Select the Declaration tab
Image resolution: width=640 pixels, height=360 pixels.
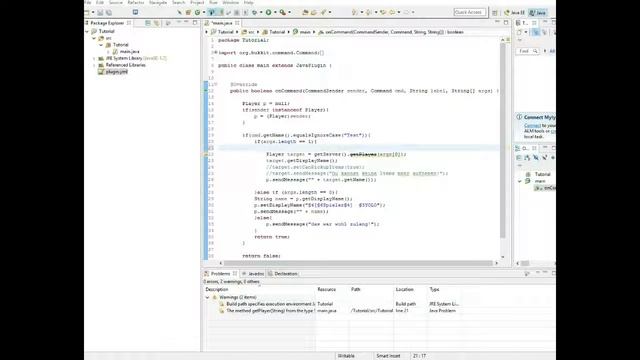click(x=282, y=273)
